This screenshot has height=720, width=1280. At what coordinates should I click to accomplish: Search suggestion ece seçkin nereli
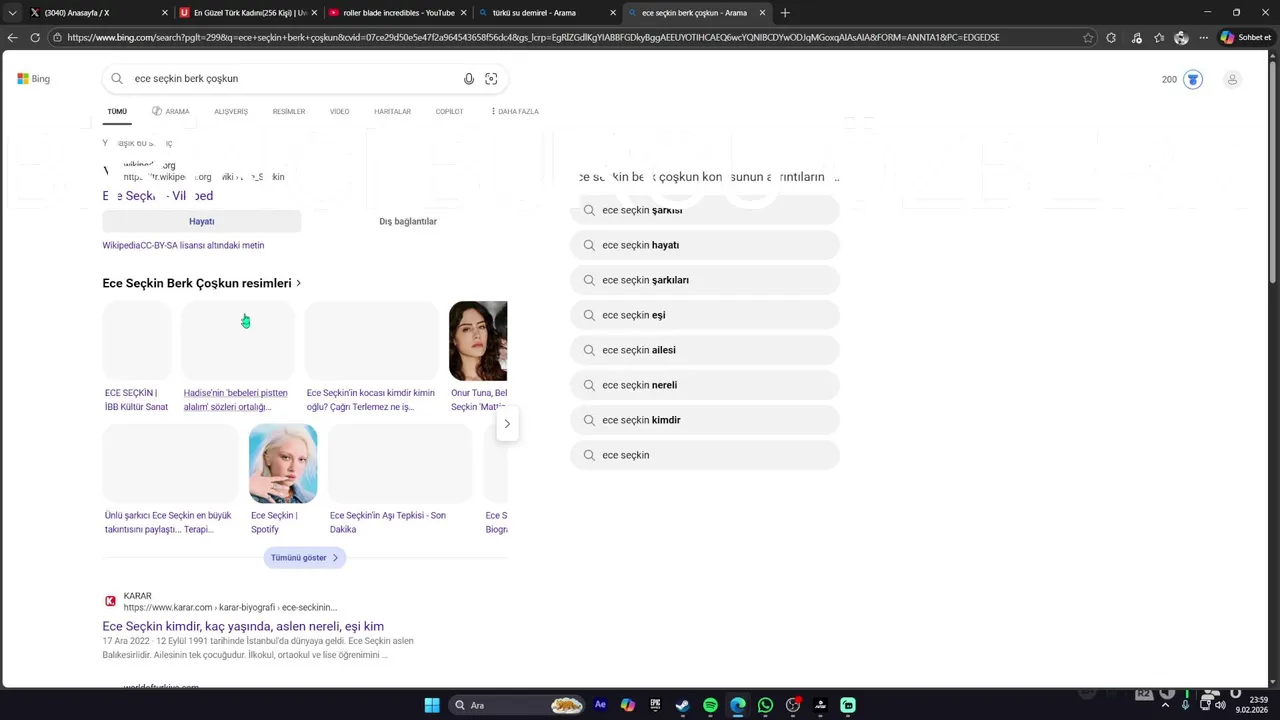coord(705,385)
